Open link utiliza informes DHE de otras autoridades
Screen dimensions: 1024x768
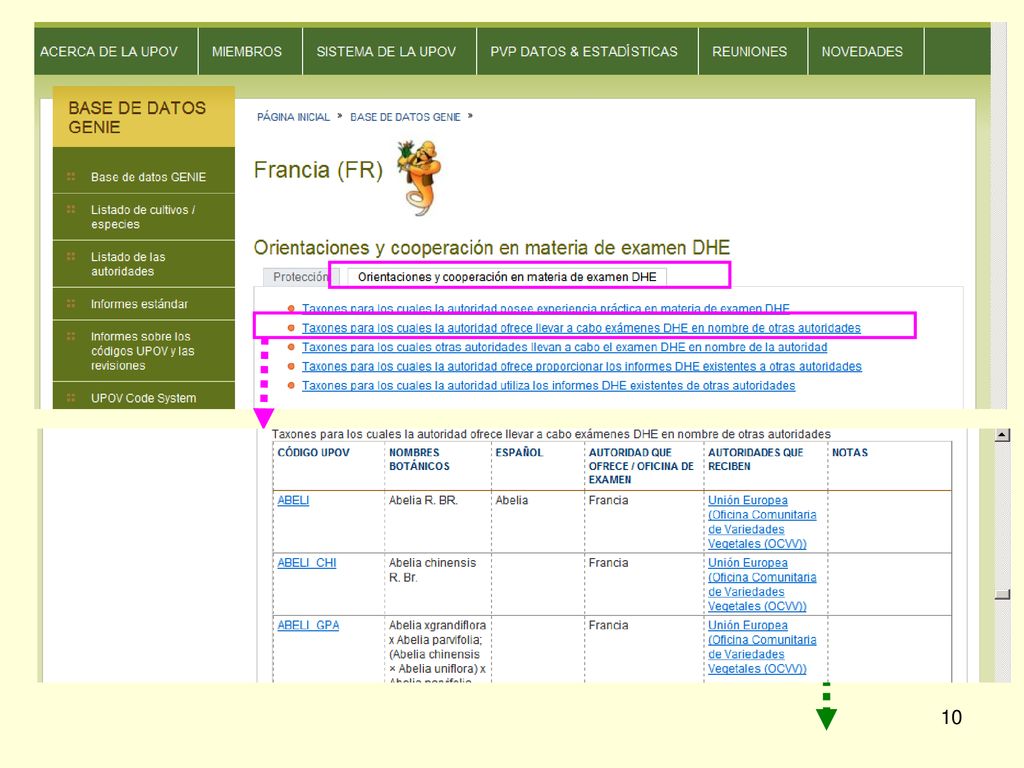[549, 385]
